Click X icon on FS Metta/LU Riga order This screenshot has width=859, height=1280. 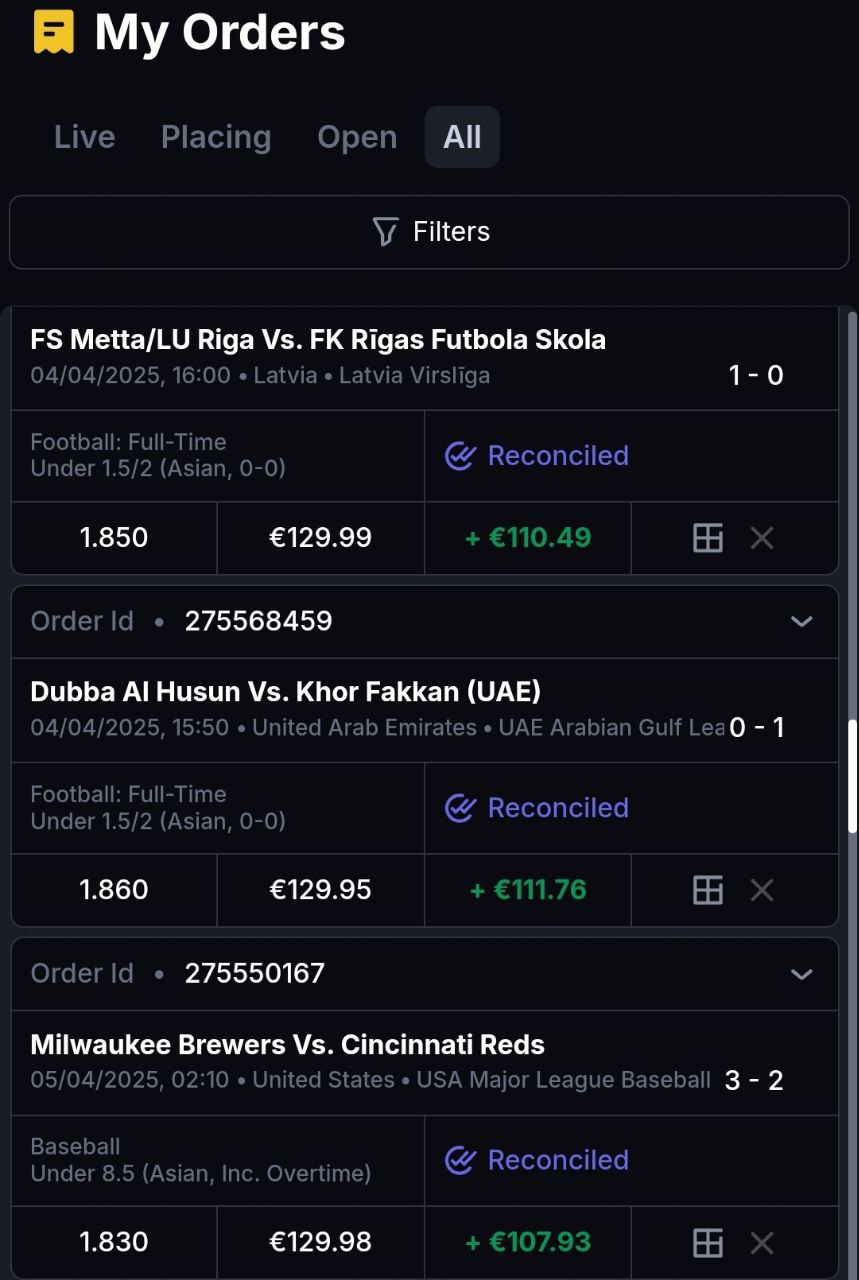click(x=762, y=538)
